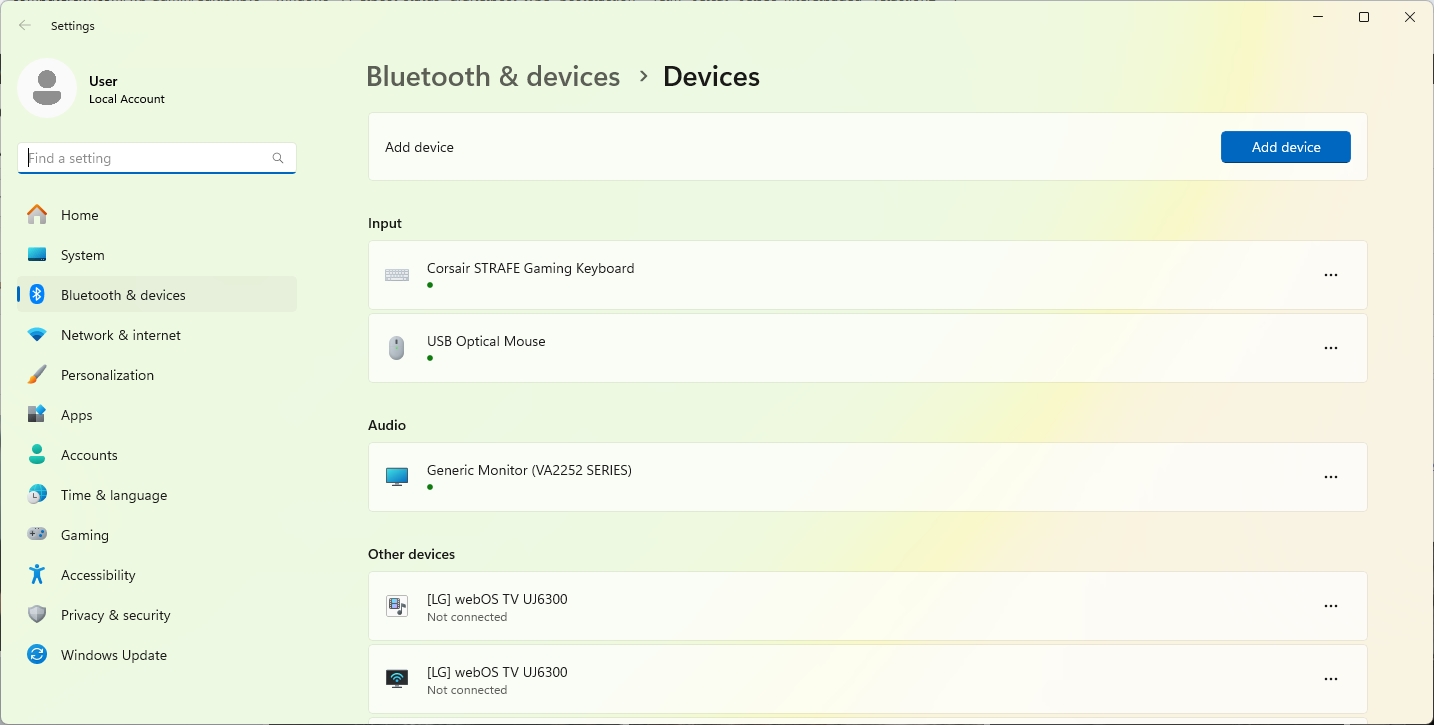Click the USB Optical Mouse name
The width and height of the screenshot is (1434, 725).
click(486, 341)
